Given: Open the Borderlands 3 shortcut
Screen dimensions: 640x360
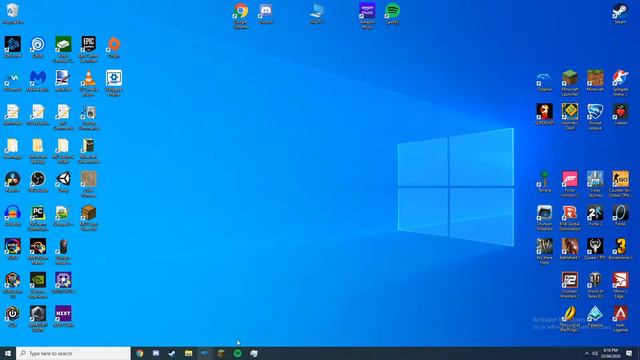Looking at the screenshot, I should [620, 249].
